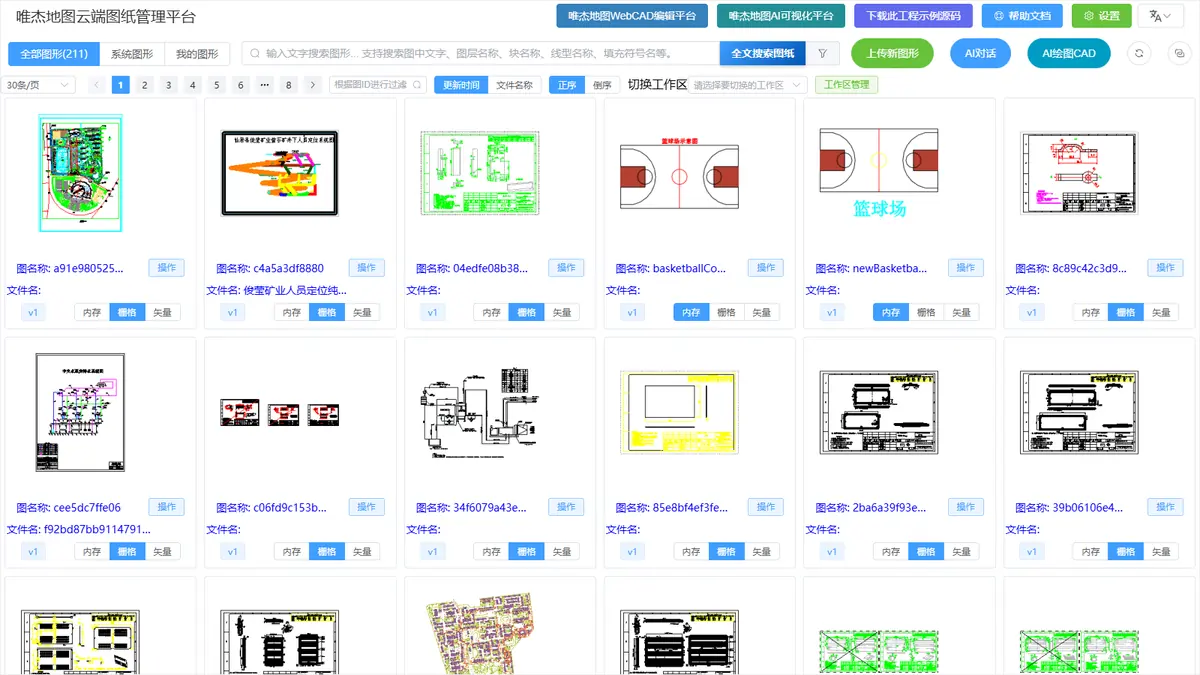Click 上传新图形 button
The image size is (1200, 675).
(x=892, y=54)
